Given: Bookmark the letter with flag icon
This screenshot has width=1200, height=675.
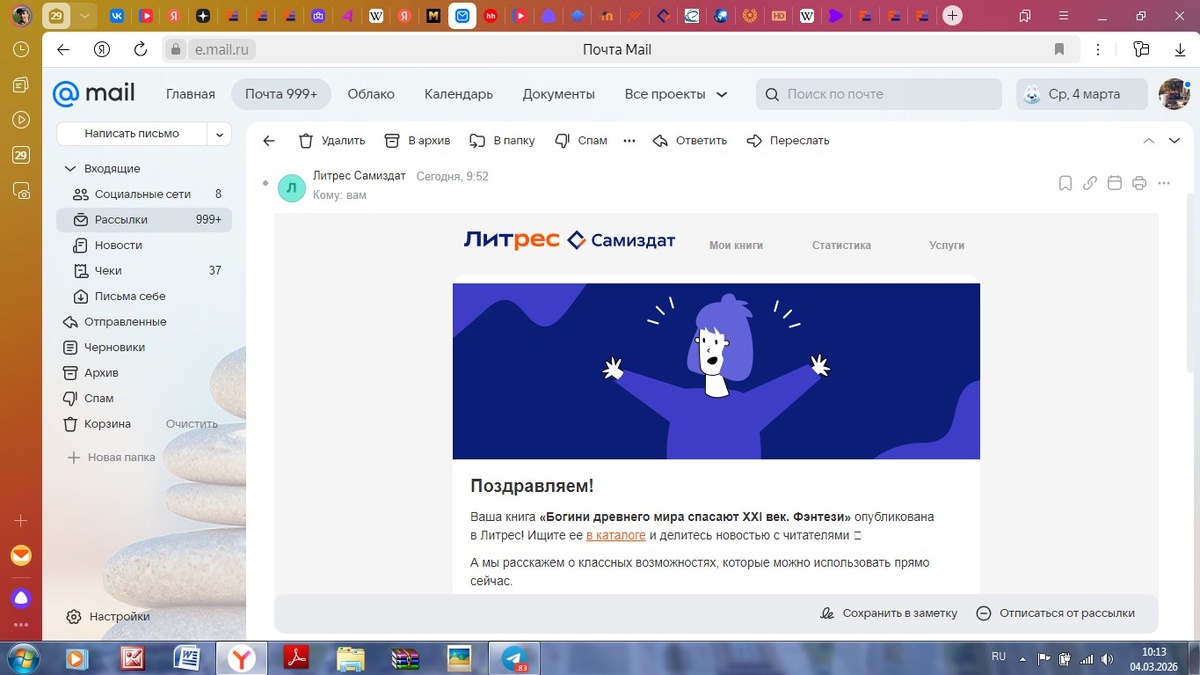Looking at the screenshot, I should (x=1065, y=183).
